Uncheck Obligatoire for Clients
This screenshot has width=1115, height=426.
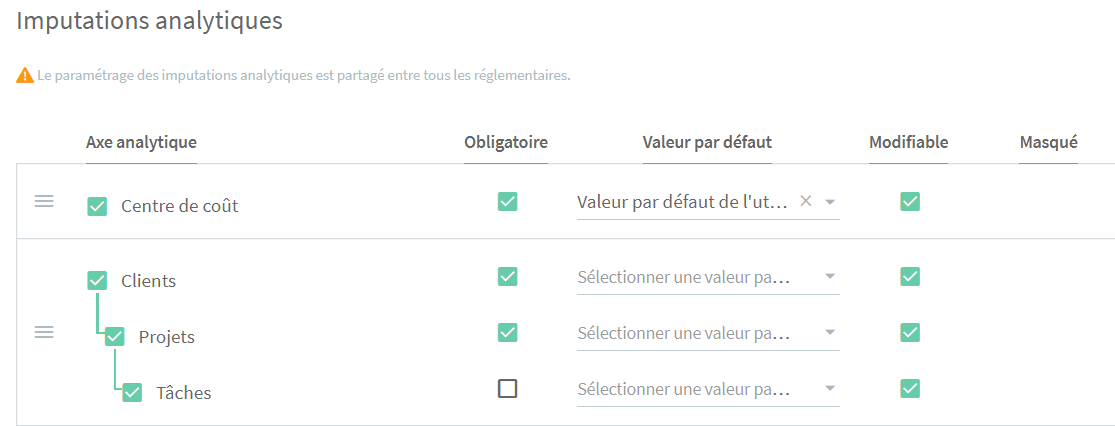(x=507, y=276)
